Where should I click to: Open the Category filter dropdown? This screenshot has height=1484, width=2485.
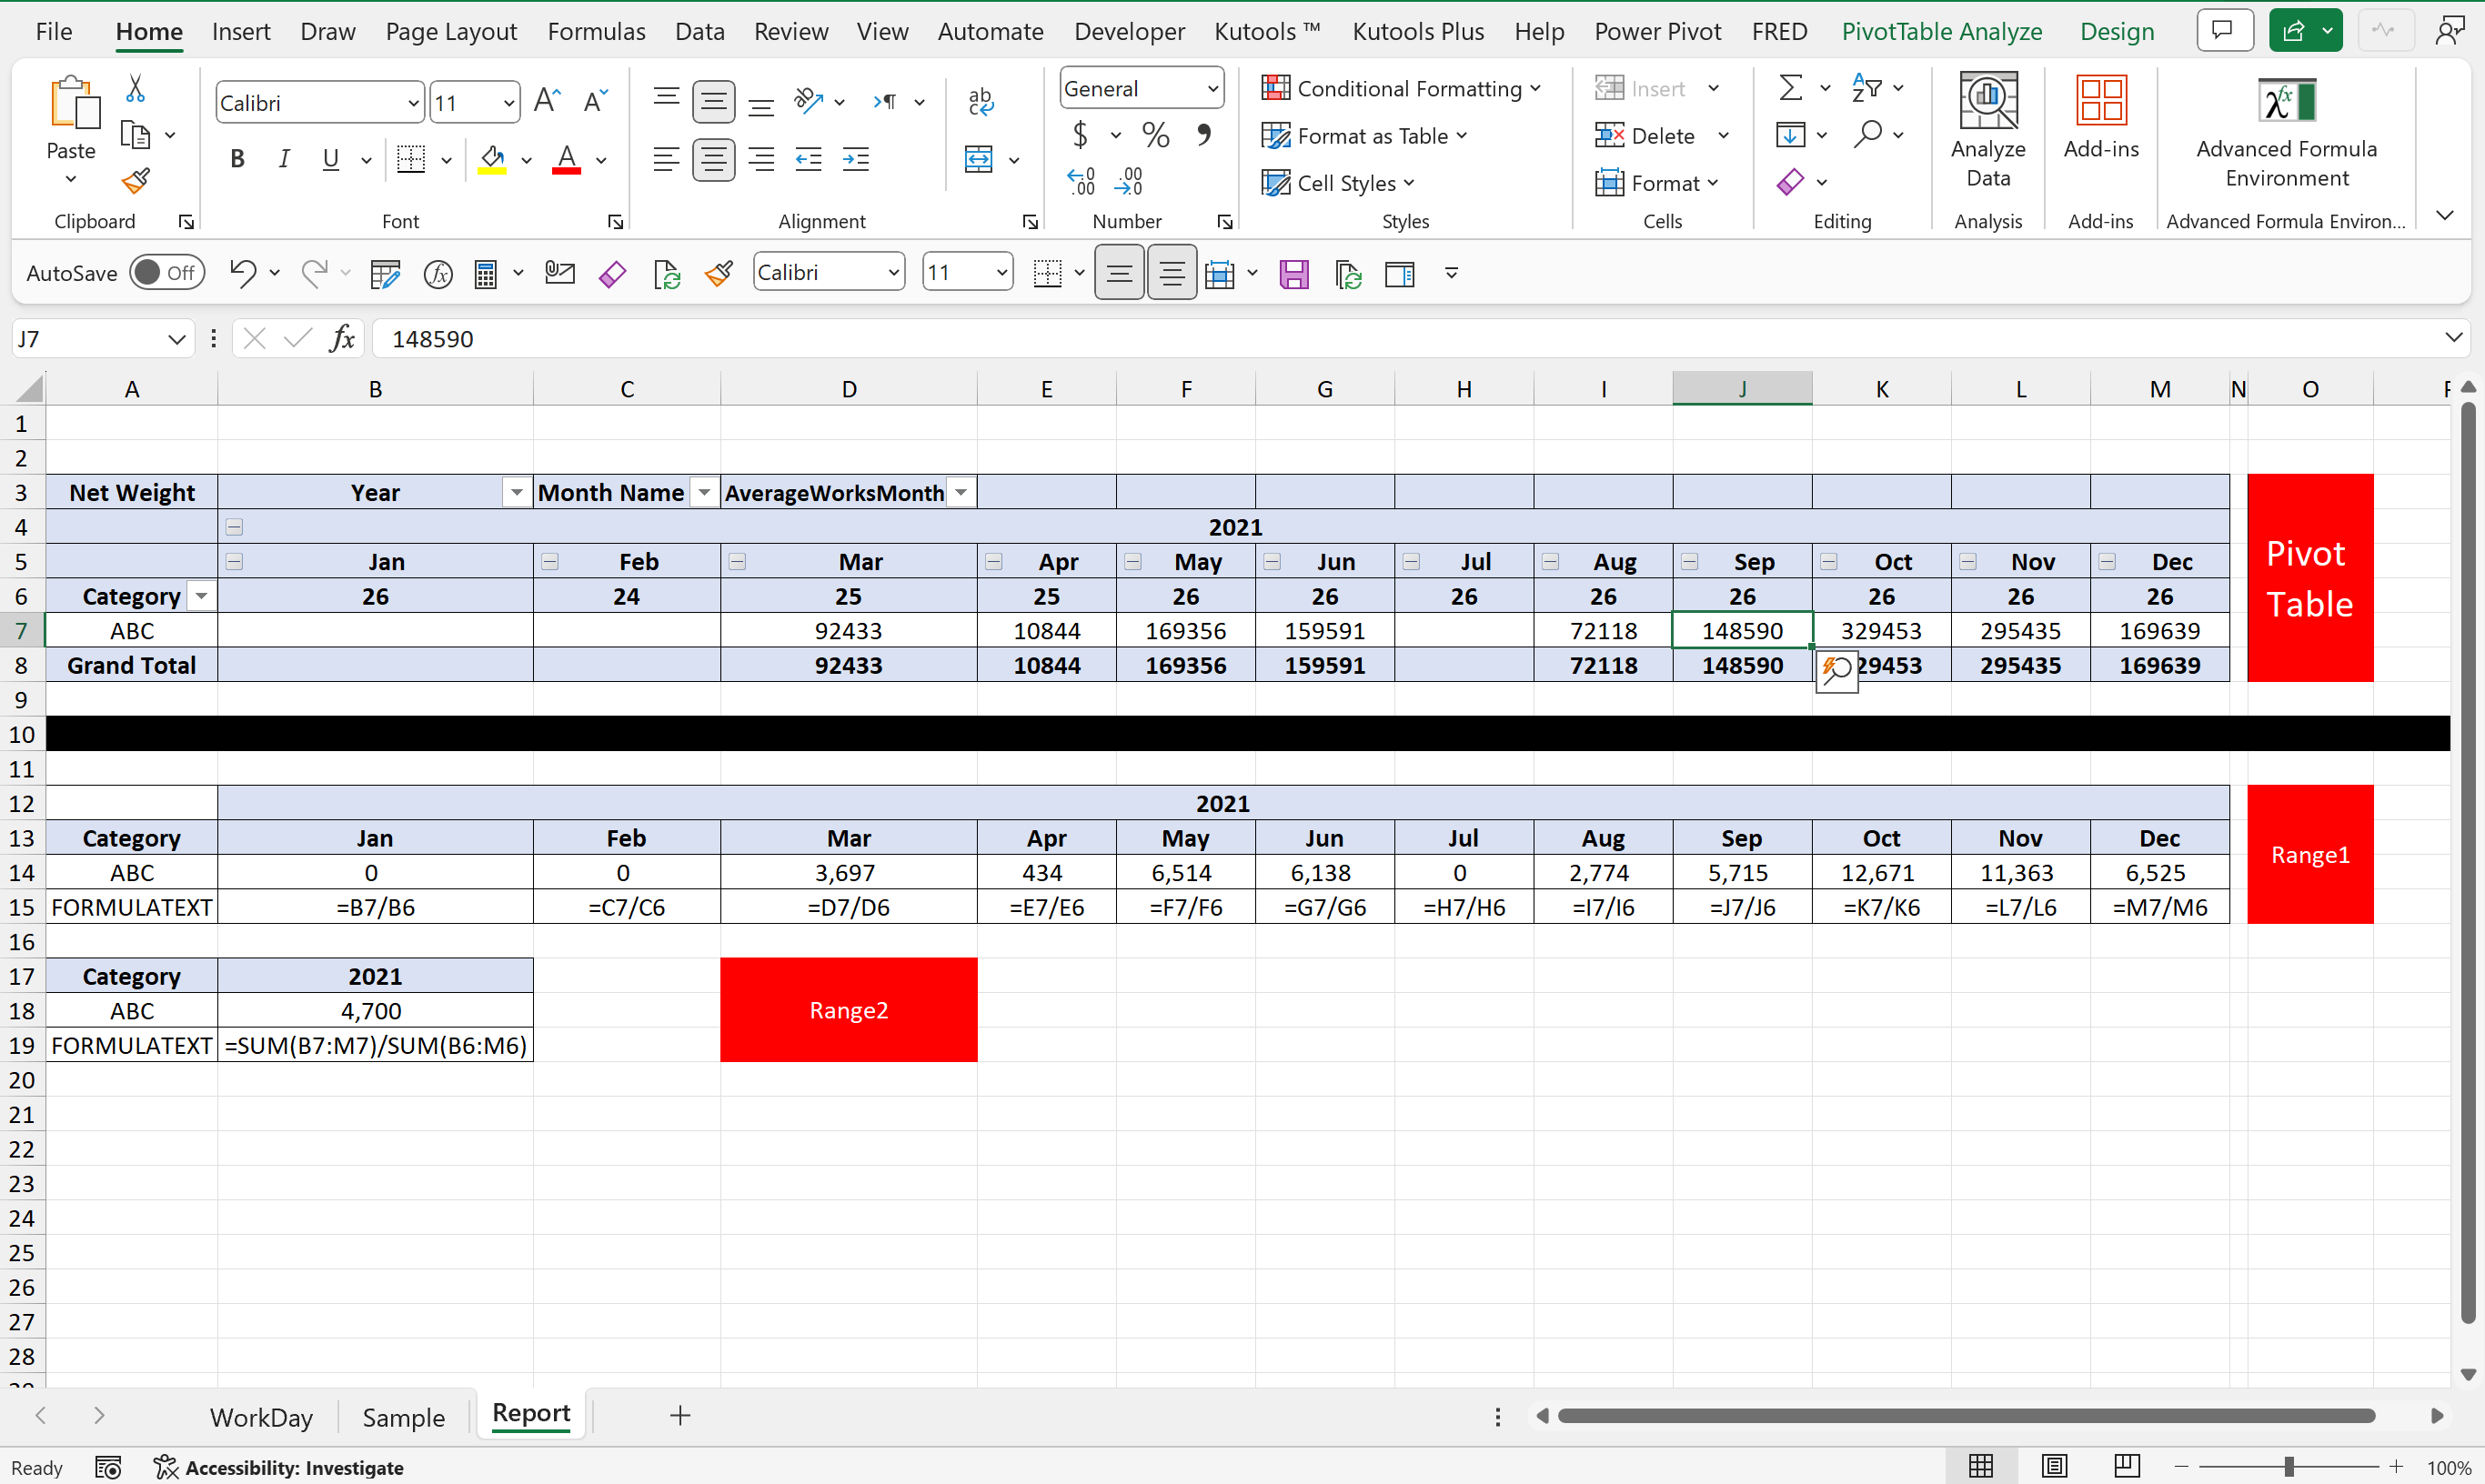tap(202, 597)
